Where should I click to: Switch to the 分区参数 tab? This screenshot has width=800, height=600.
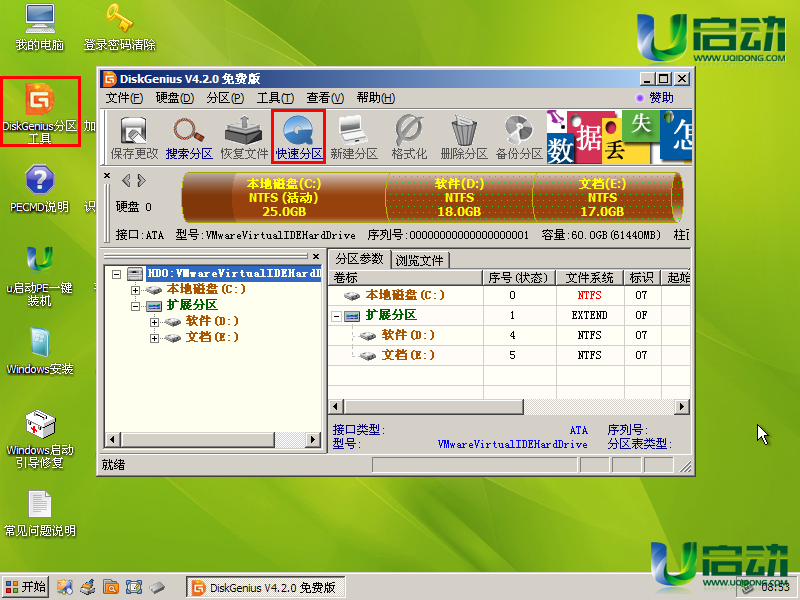pyautogui.click(x=359, y=259)
